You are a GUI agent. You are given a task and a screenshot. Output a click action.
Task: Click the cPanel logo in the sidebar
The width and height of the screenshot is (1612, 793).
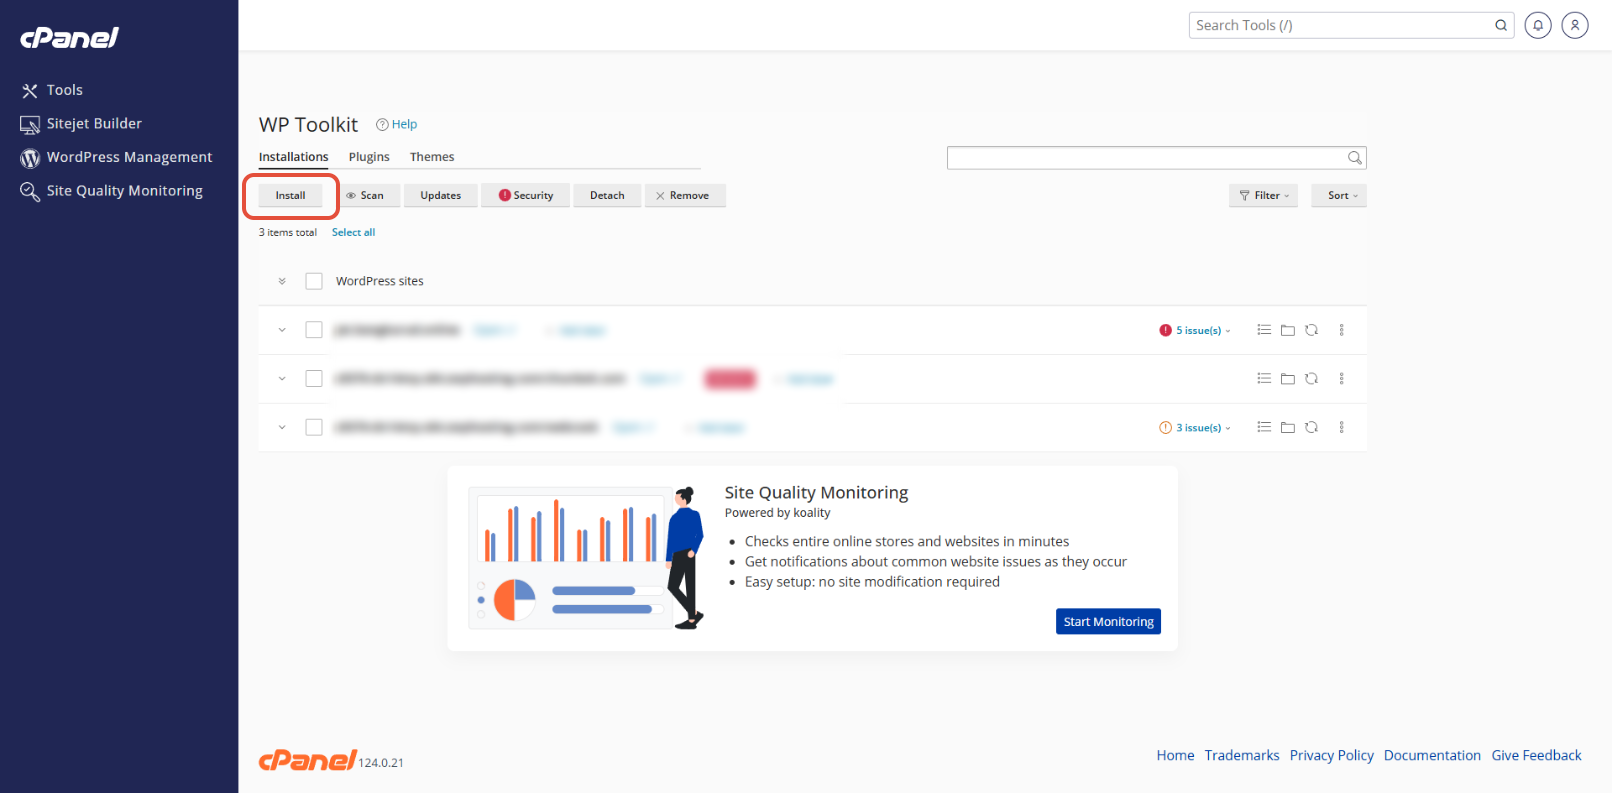coord(69,38)
